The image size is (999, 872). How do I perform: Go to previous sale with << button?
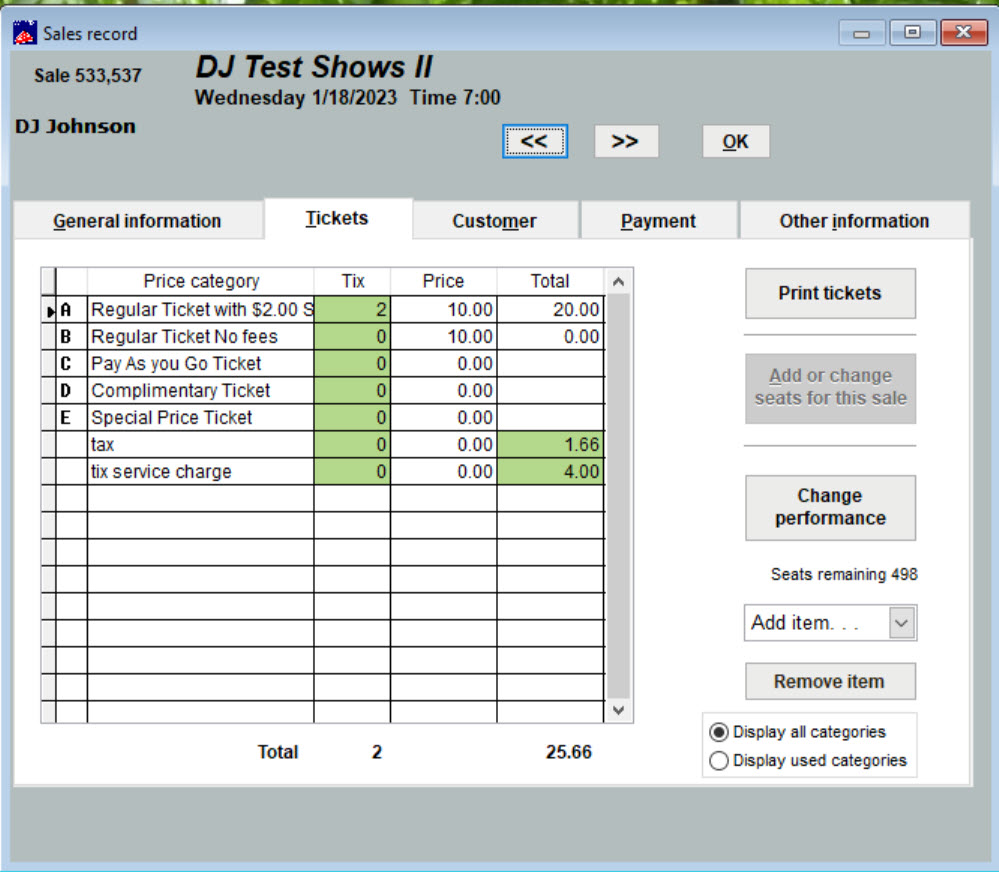click(534, 142)
